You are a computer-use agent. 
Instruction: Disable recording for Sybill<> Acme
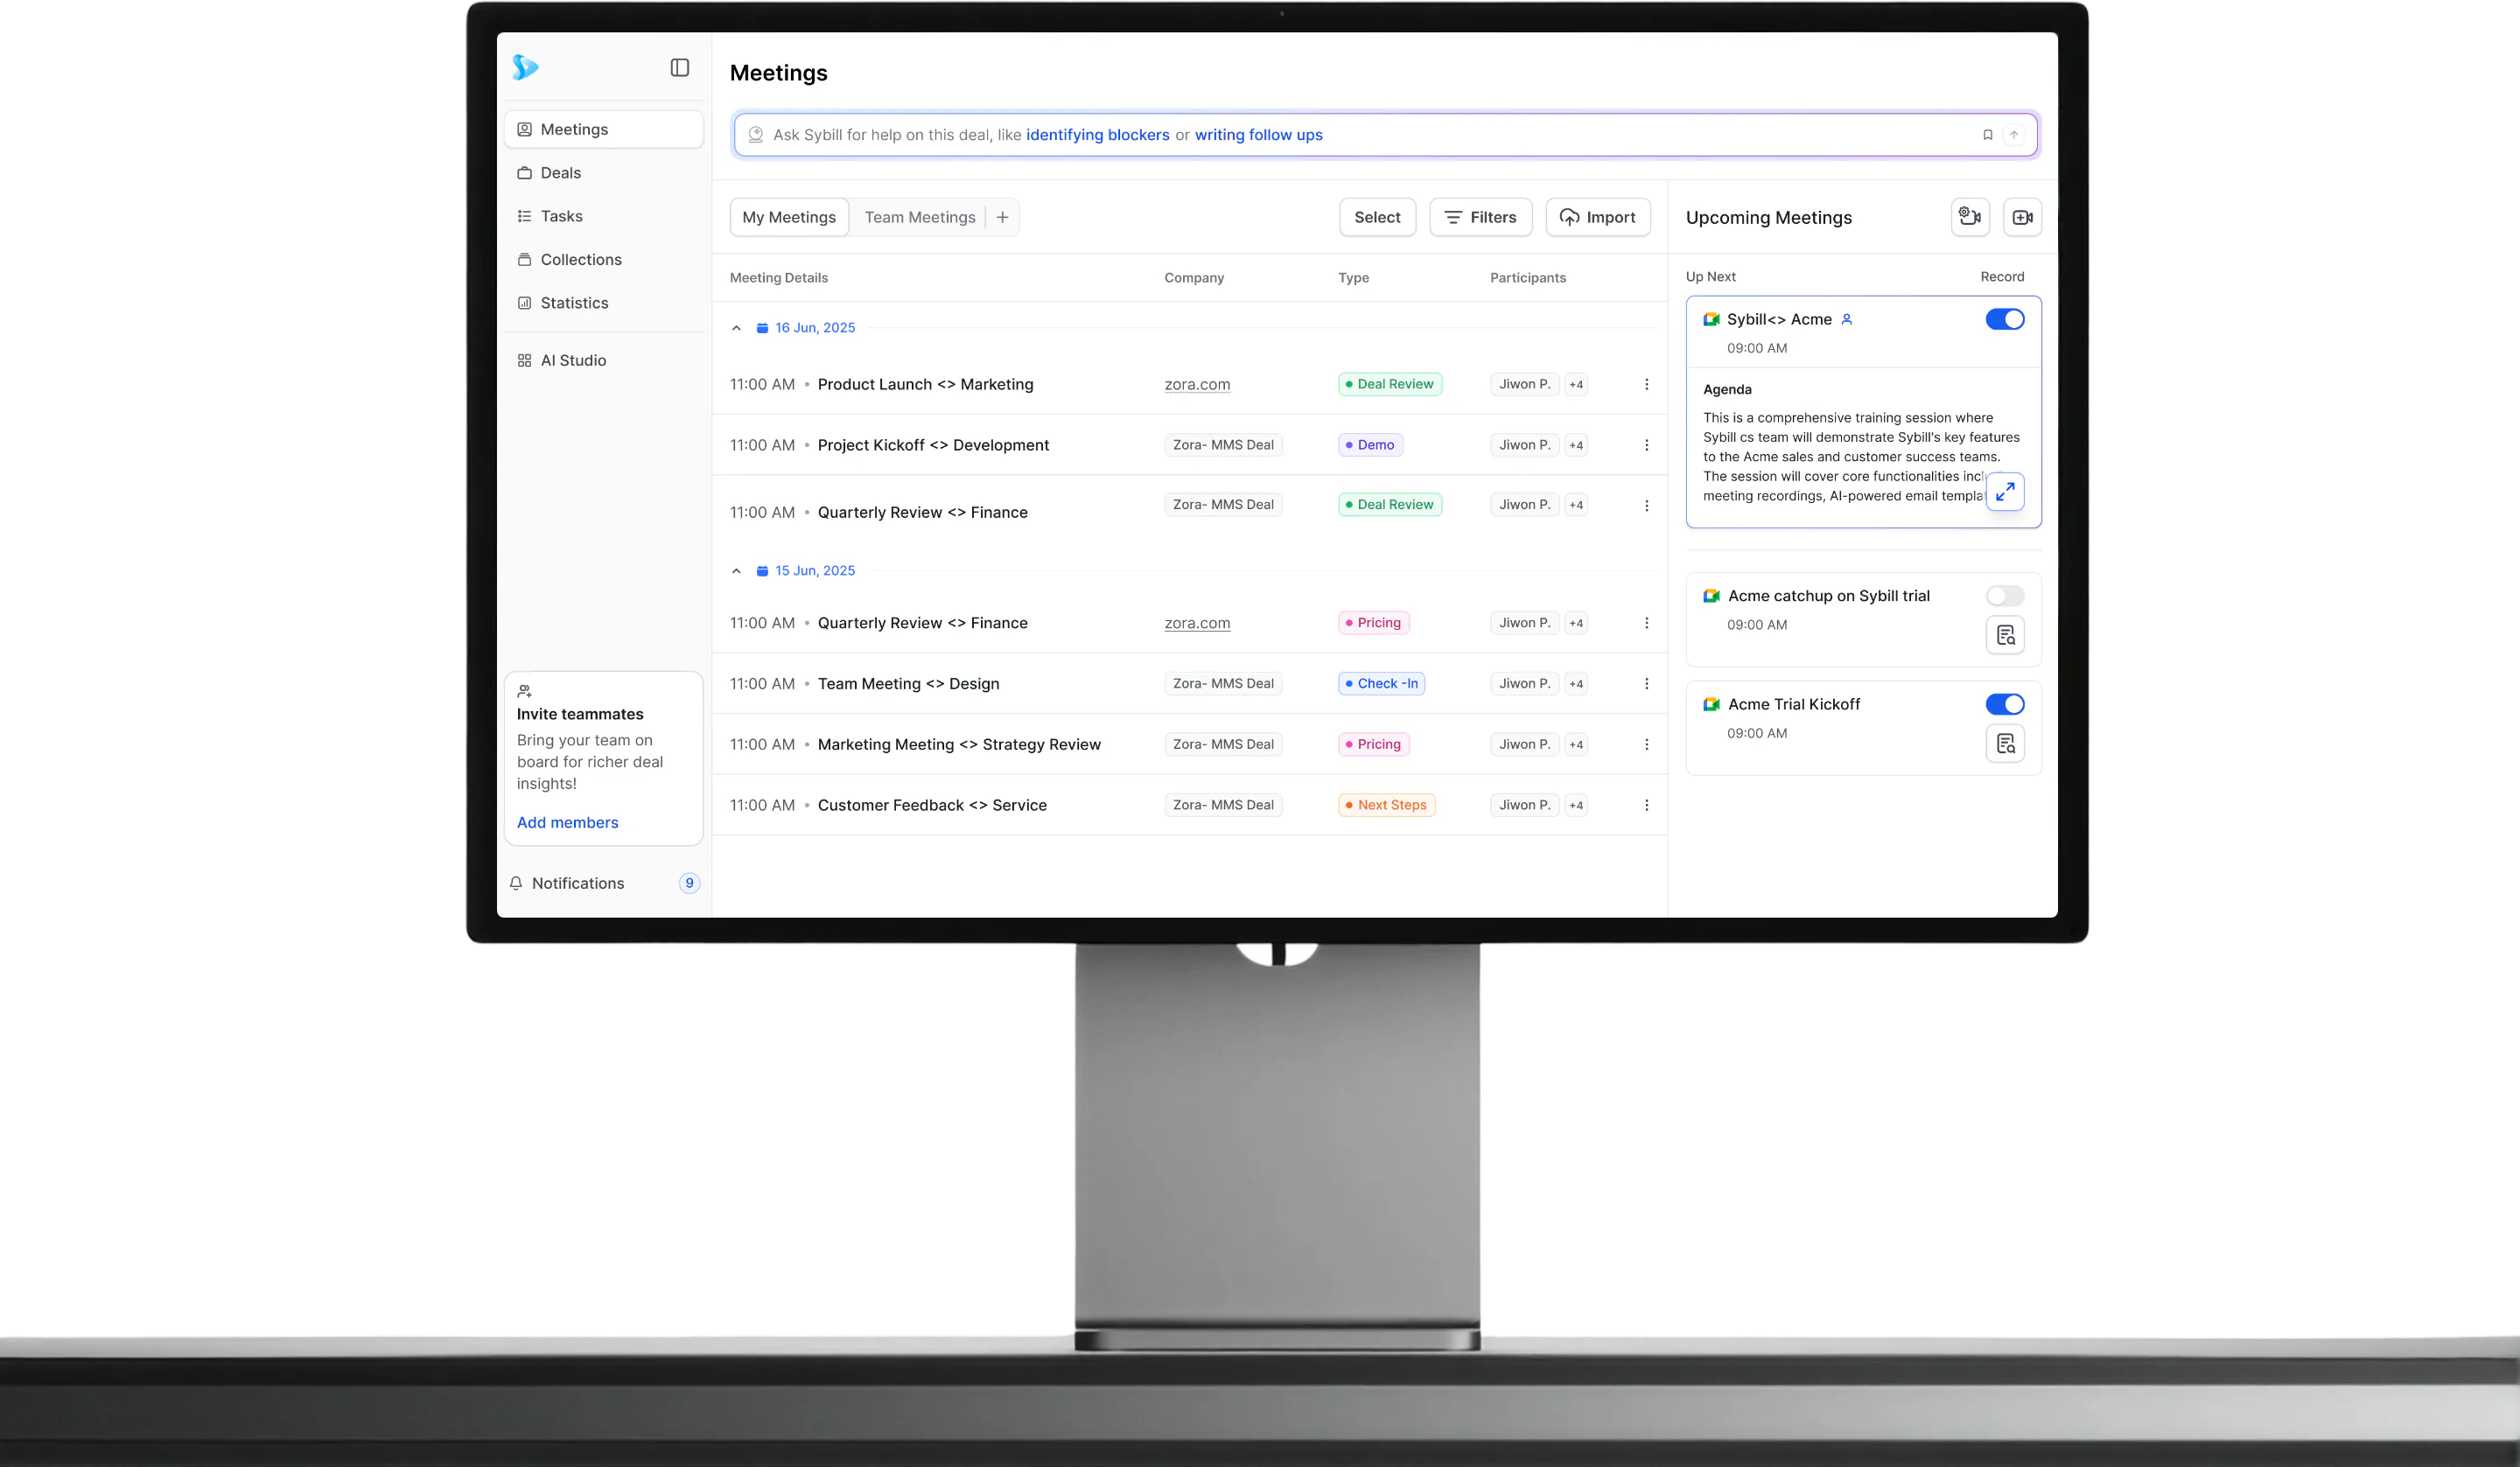(2005, 319)
